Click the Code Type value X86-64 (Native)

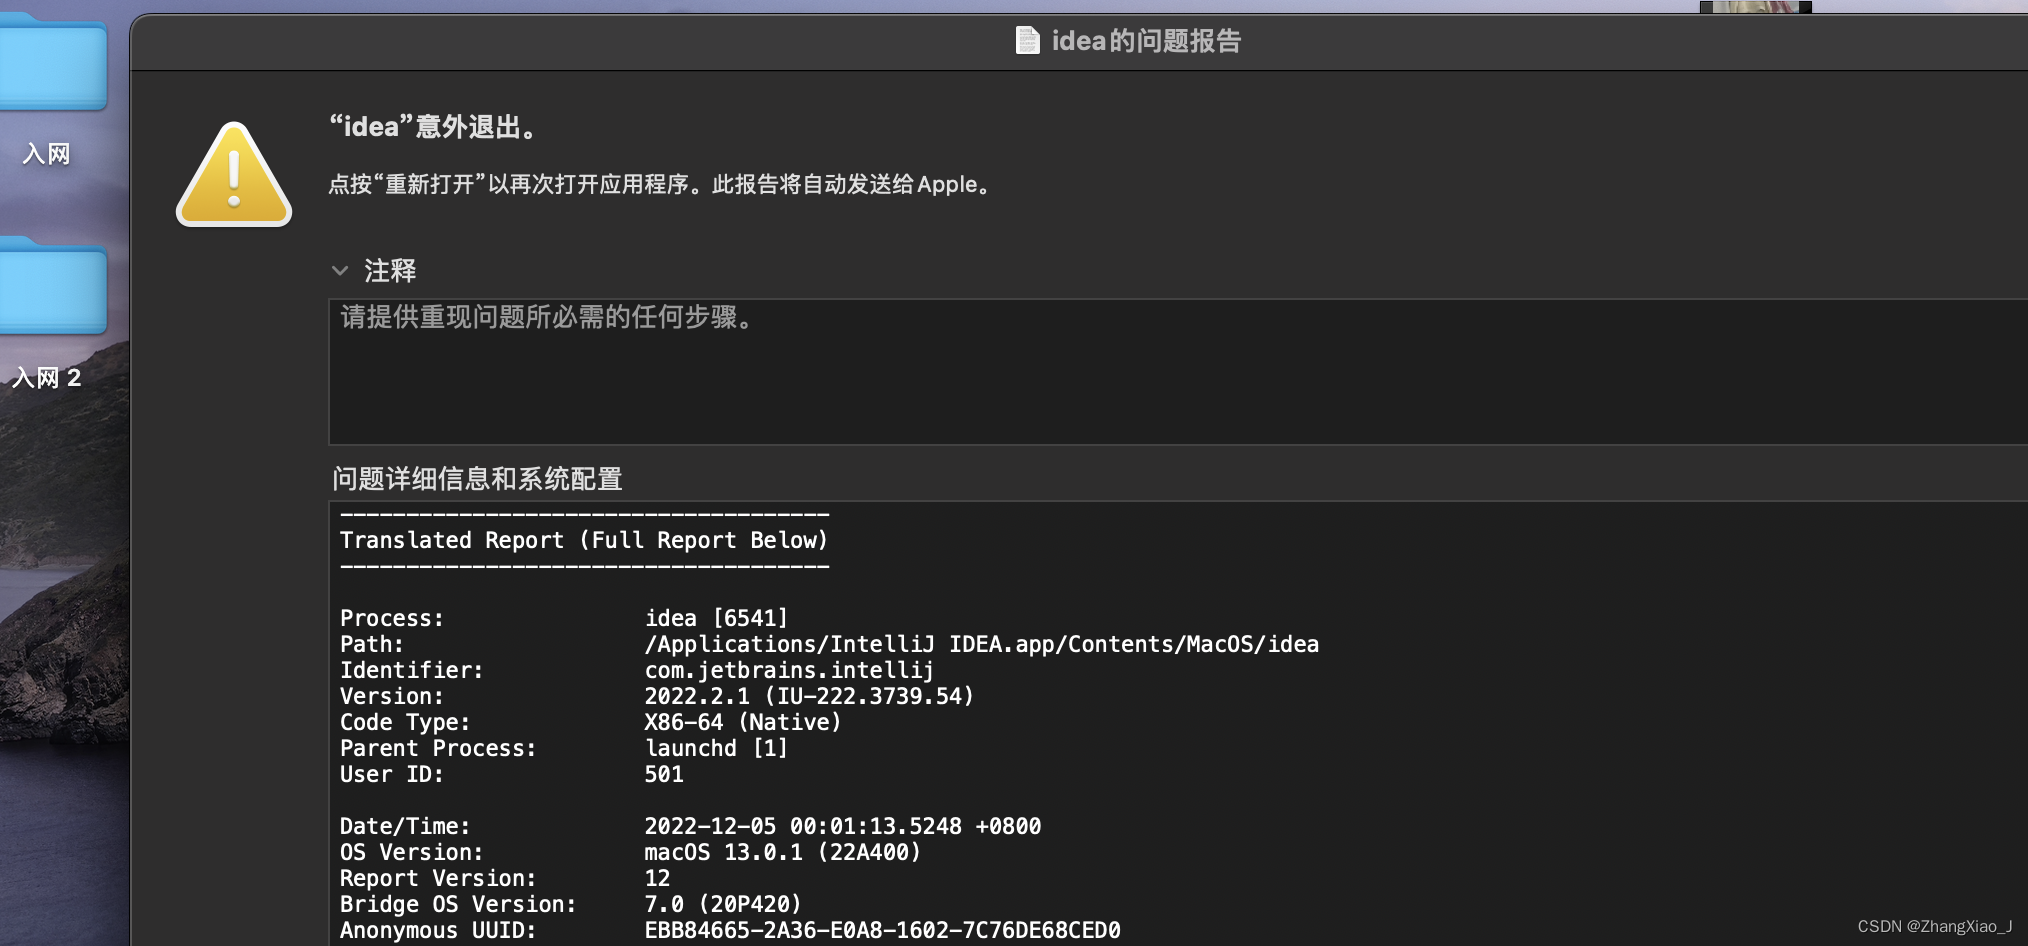coord(743,722)
